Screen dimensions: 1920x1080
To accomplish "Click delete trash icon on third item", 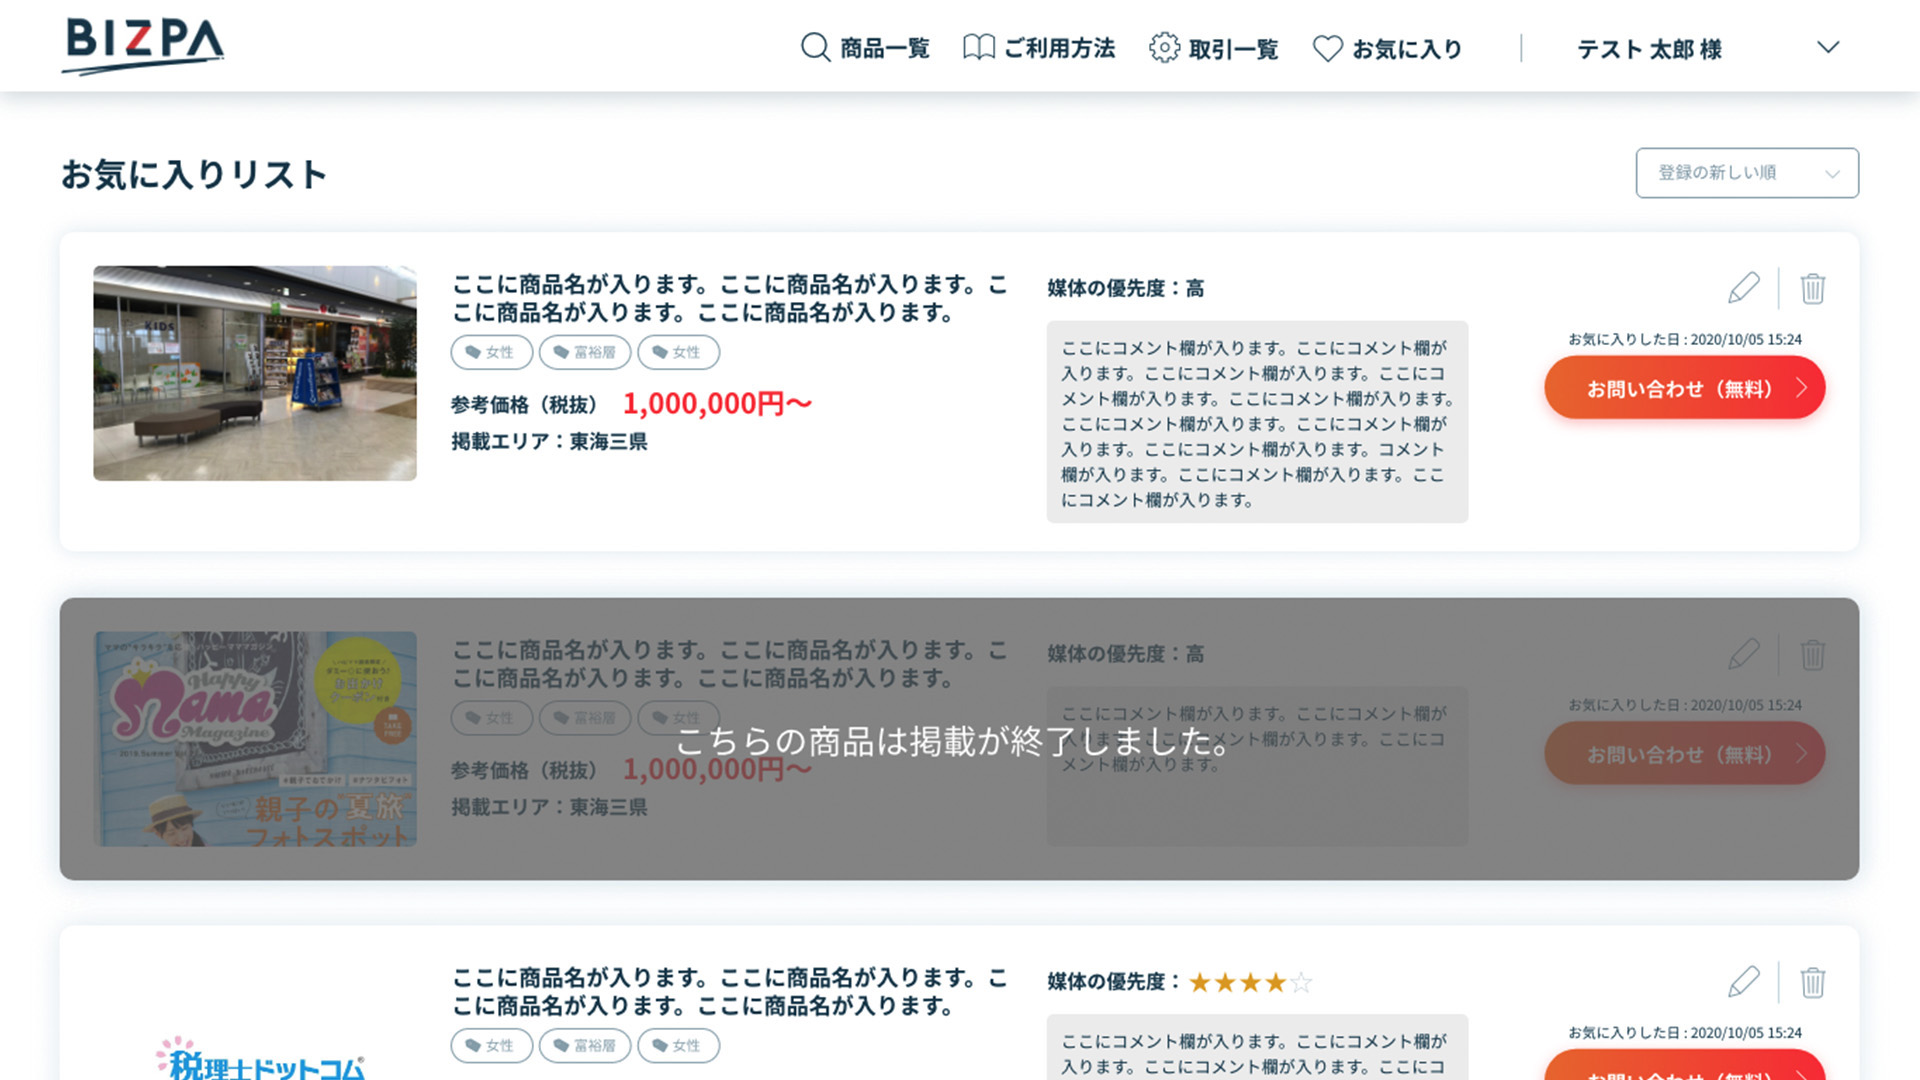I will [1813, 982].
